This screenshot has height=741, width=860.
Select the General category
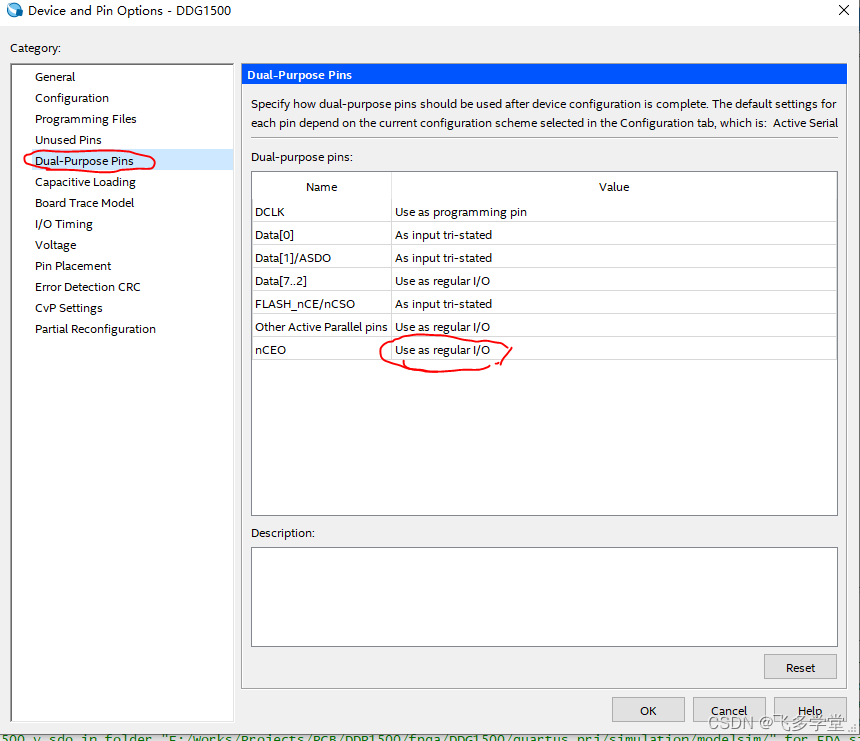pyautogui.click(x=55, y=76)
